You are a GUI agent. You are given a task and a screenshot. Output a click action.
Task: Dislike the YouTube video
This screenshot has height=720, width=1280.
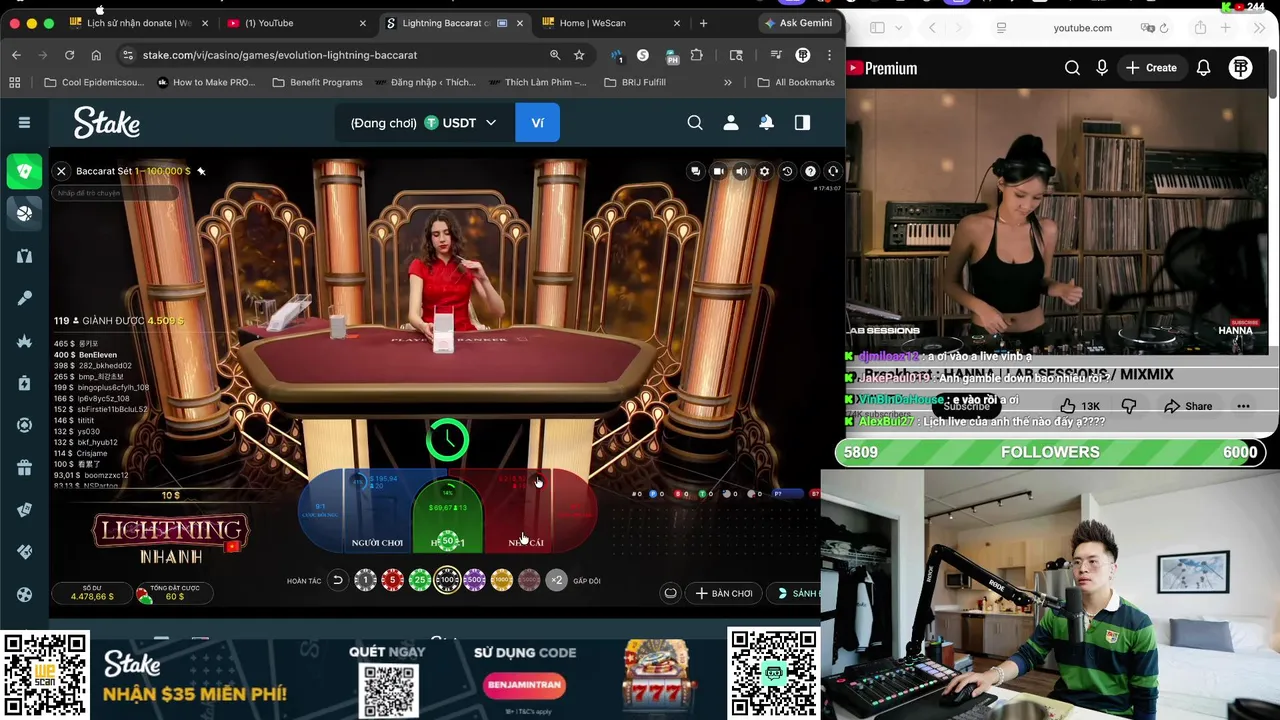coord(1129,406)
